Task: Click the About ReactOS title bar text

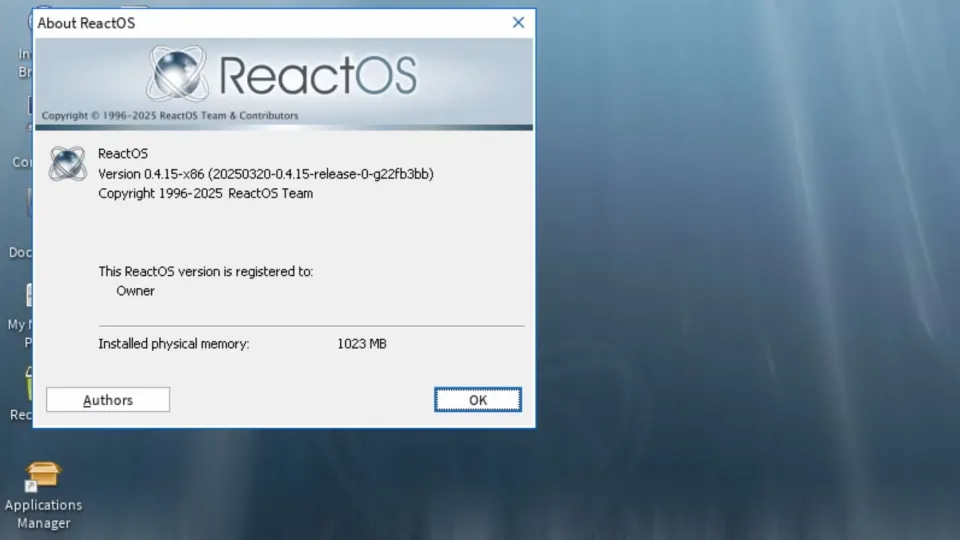Action: tap(86, 22)
